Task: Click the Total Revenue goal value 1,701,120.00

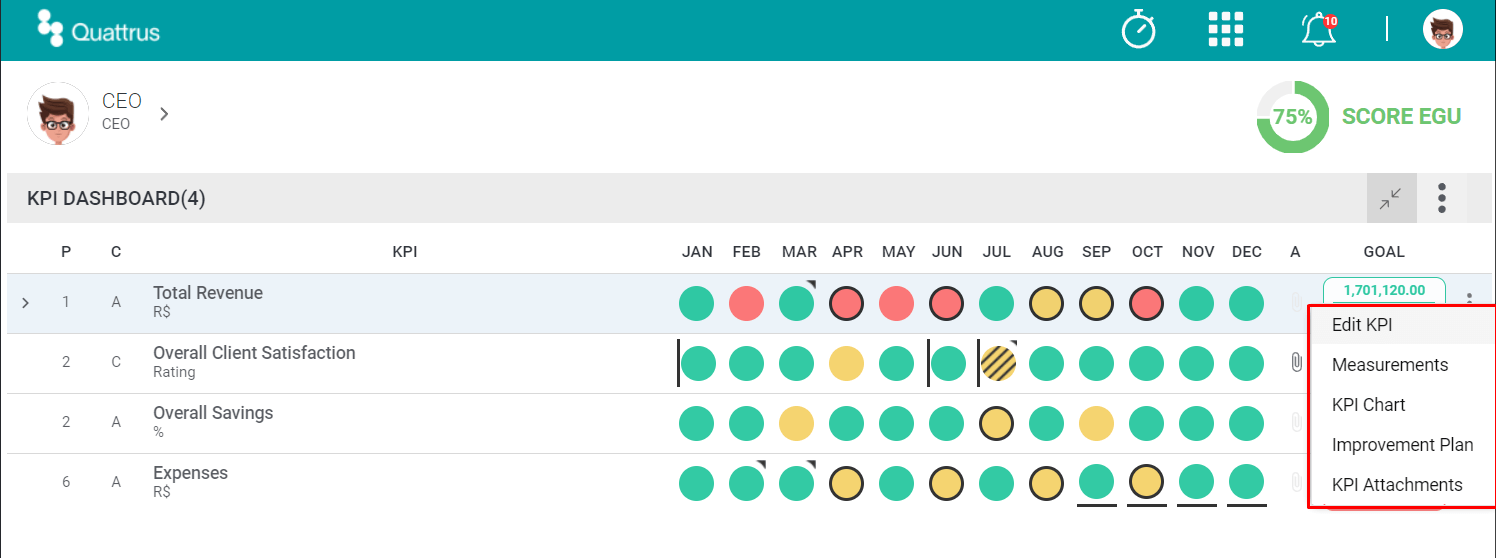Action: tap(1384, 290)
